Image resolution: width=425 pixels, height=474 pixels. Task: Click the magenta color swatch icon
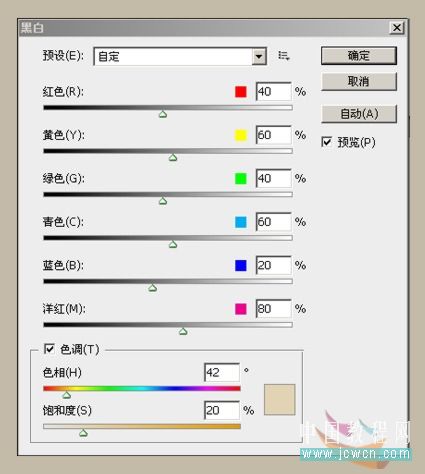[x=241, y=309]
